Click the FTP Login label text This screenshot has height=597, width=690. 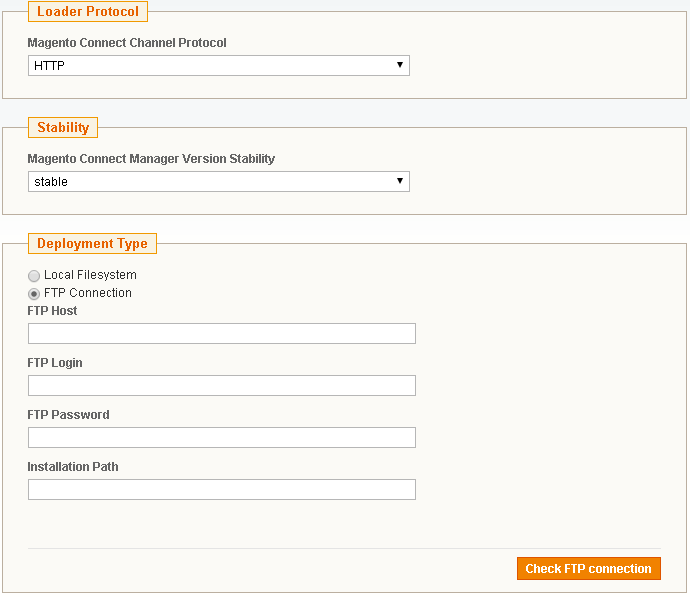click(55, 363)
